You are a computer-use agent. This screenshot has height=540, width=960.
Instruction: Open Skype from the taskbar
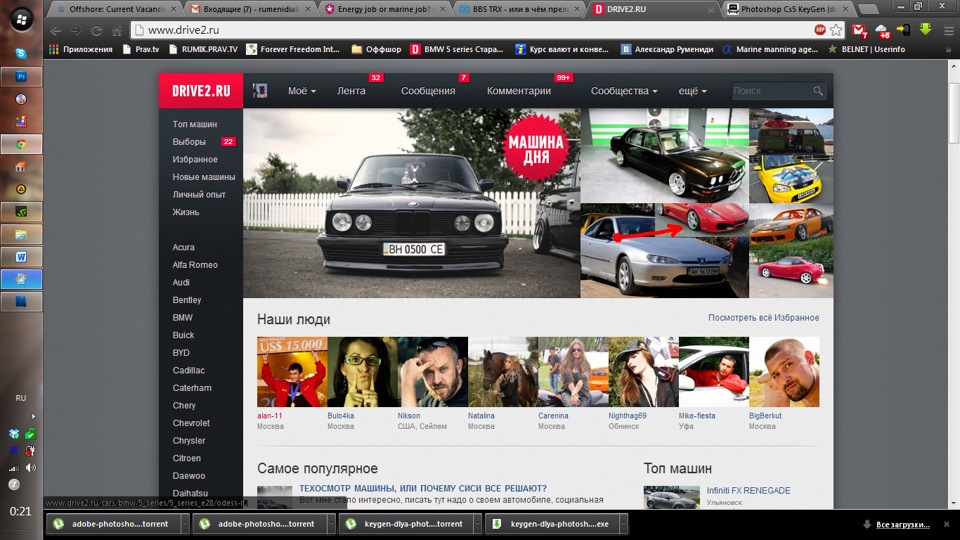click(21, 53)
